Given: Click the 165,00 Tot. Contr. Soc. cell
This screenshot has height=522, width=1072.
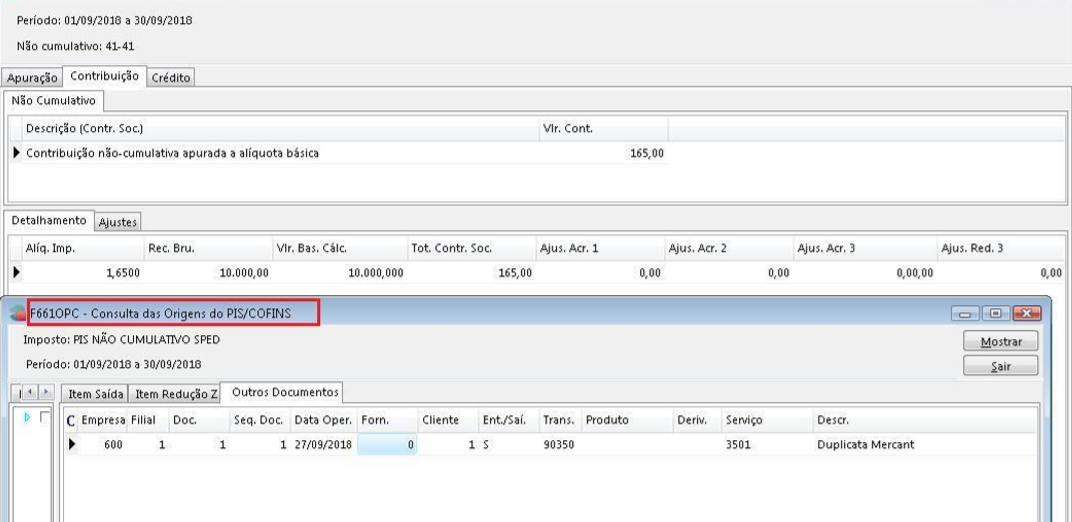Looking at the screenshot, I should click(x=515, y=273).
